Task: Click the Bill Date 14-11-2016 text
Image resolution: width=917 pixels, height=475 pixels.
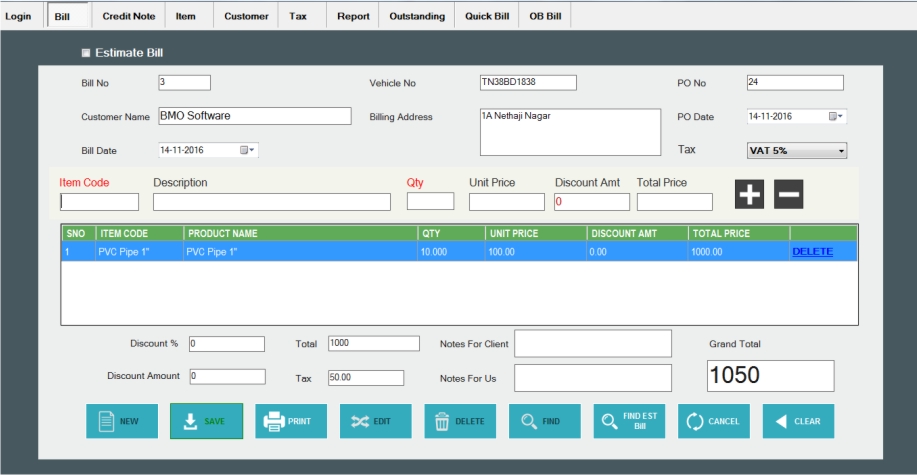Action: [182, 150]
